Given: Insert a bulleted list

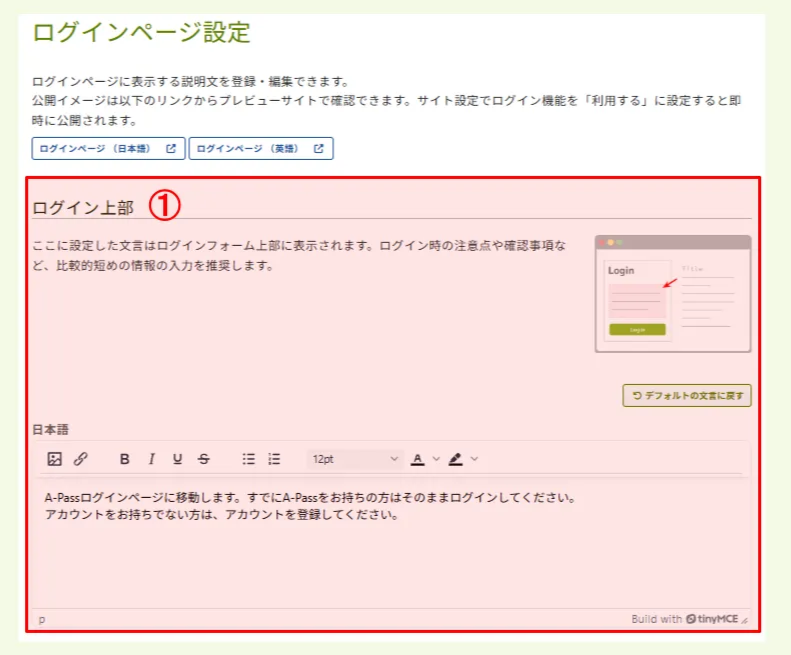Looking at the screenshot, I should 248,459.
